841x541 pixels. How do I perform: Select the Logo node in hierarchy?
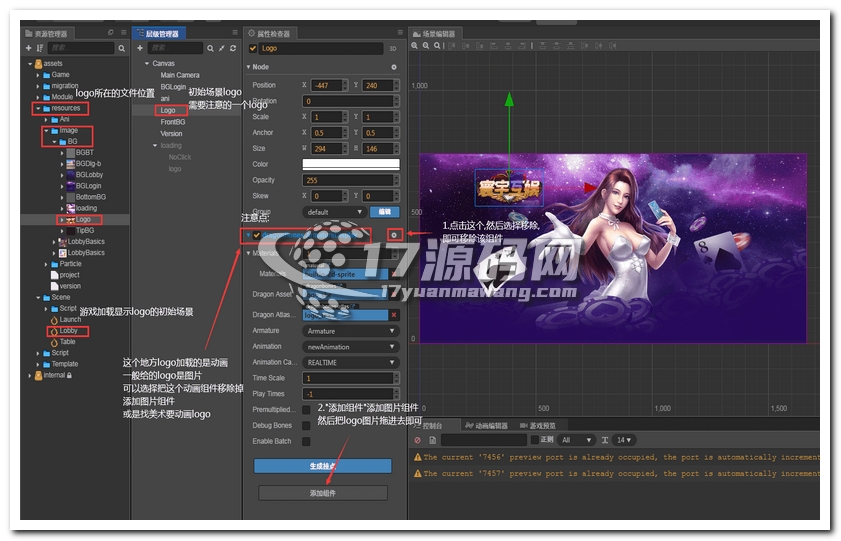(x=168, y=110)
